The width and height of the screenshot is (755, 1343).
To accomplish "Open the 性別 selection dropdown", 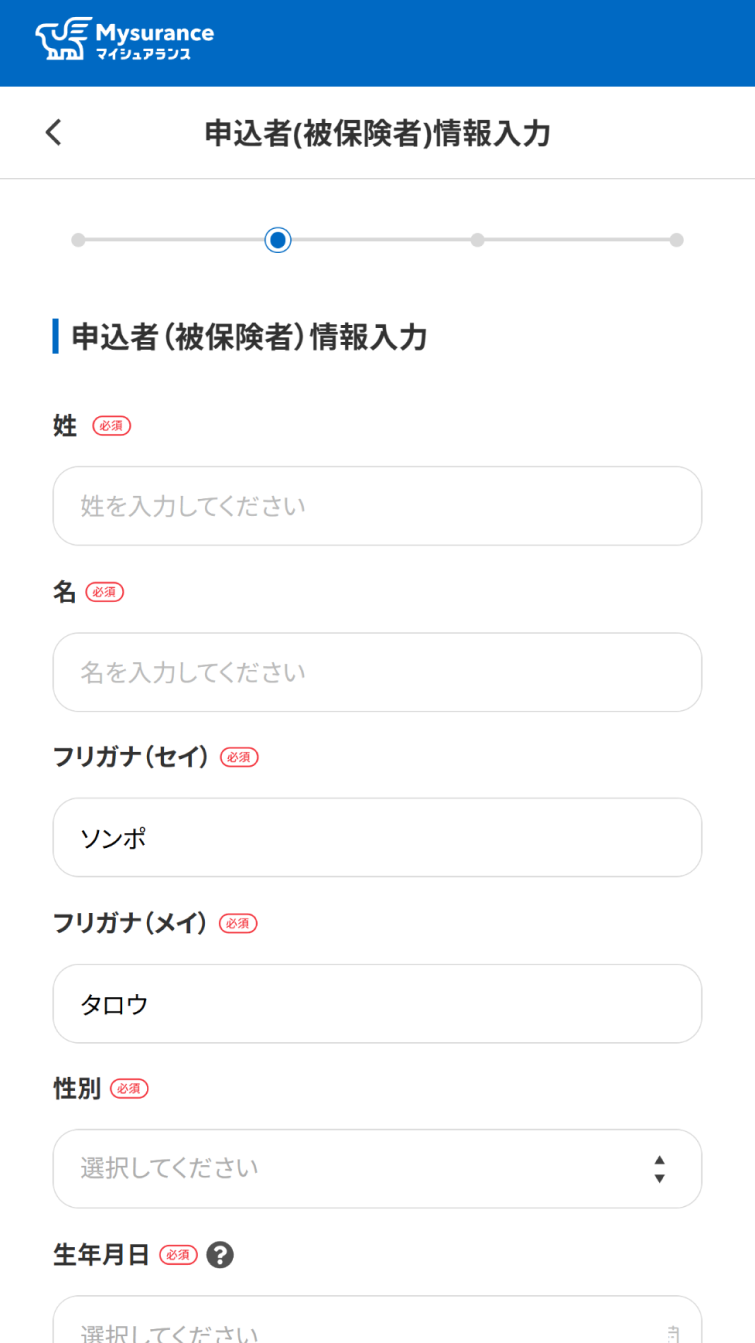I will tap(377, 1168).
